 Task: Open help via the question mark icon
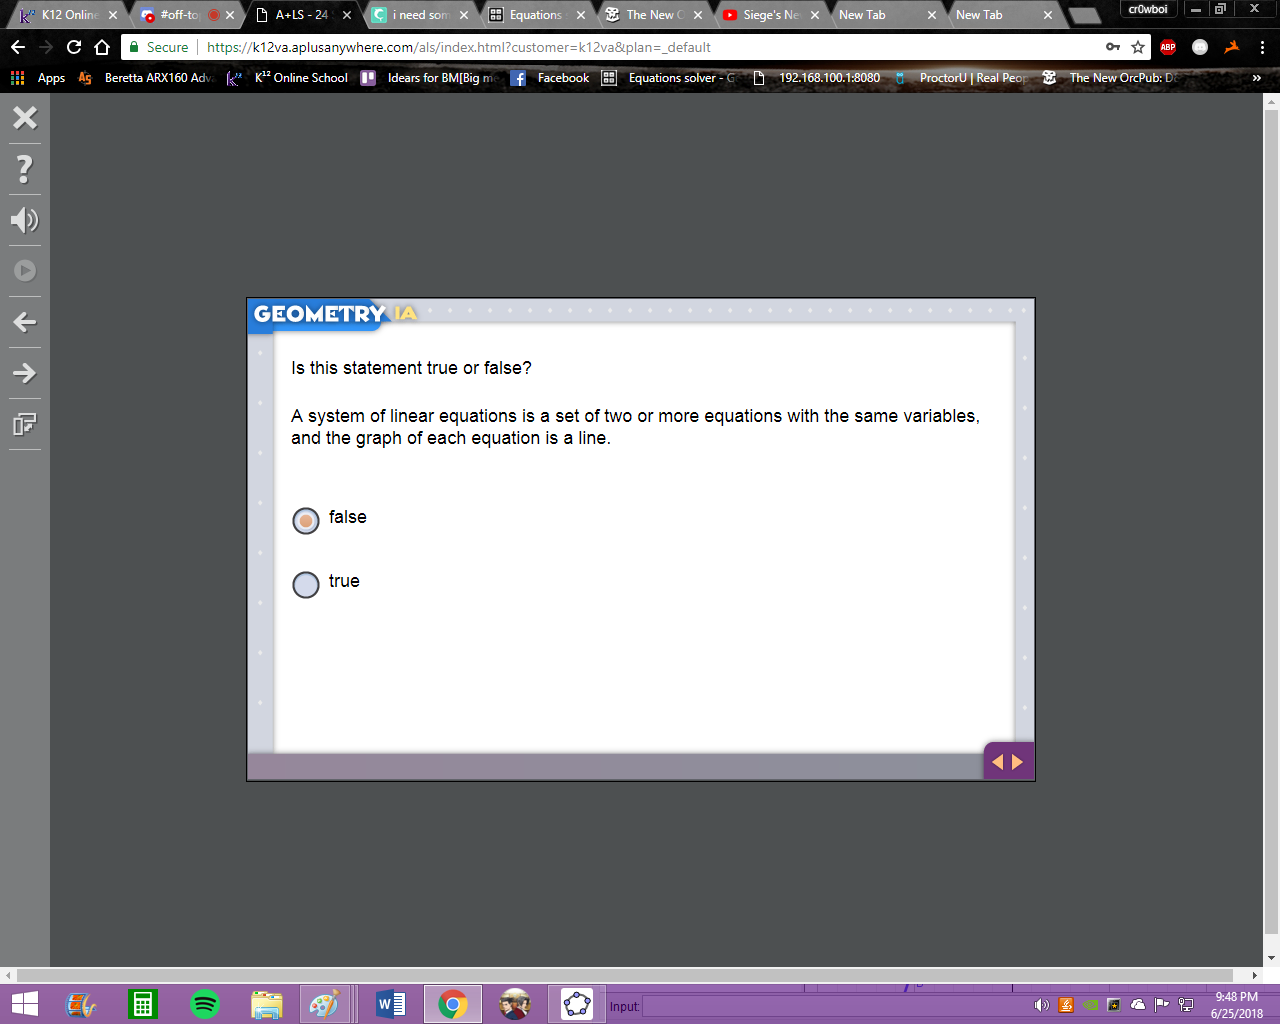25,169
